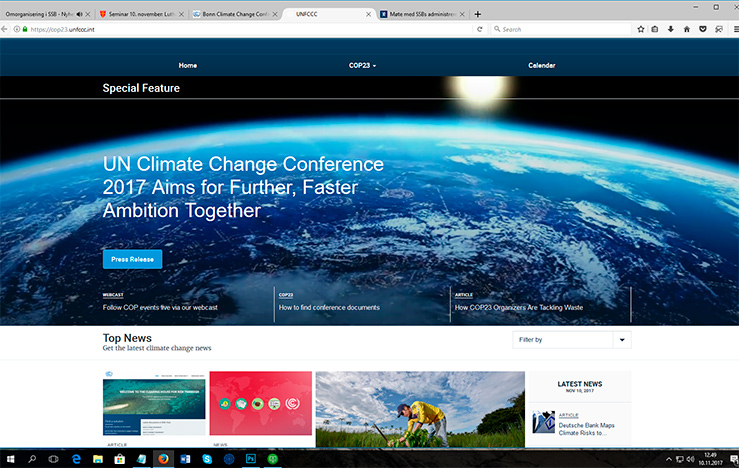Open How COP23 Organizers Are Tackling Waste
The width and height of the screenshot is (739, 468).
coord(519,307)
